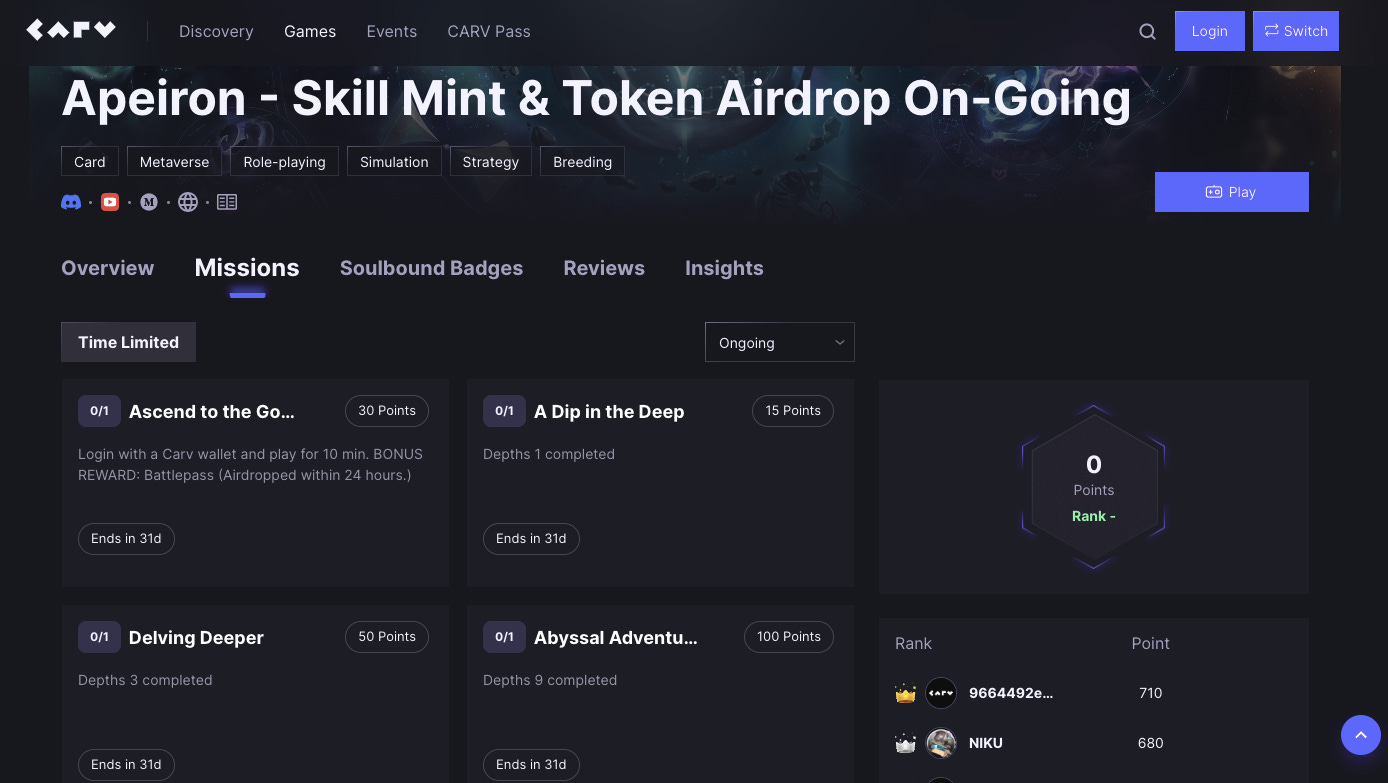Select username 9664492e... in leaderboard
Viewport: 1388px width, 783px height.
pyautogui.click(x=1011, y=693)
